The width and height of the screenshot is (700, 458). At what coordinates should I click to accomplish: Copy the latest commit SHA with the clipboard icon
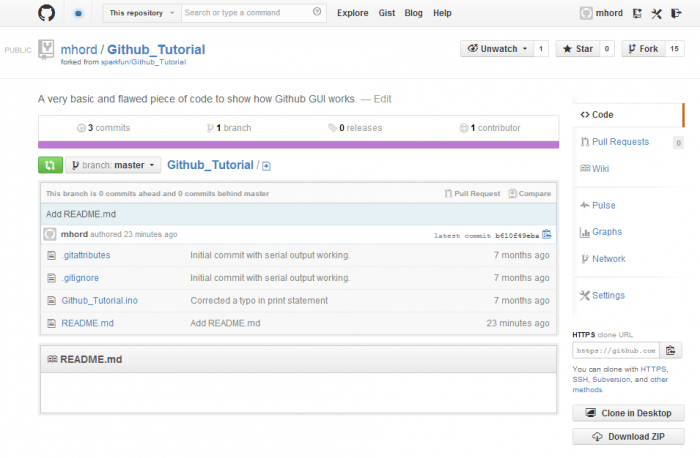pos(547,234)
